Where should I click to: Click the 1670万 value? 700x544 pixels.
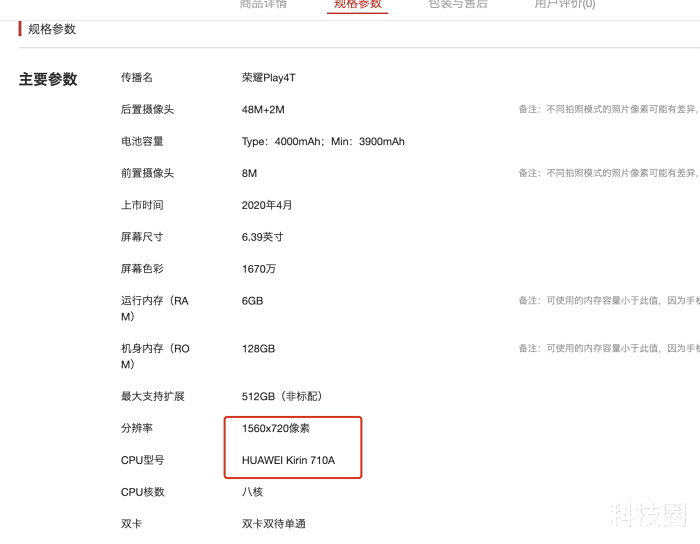coord(259,269)
